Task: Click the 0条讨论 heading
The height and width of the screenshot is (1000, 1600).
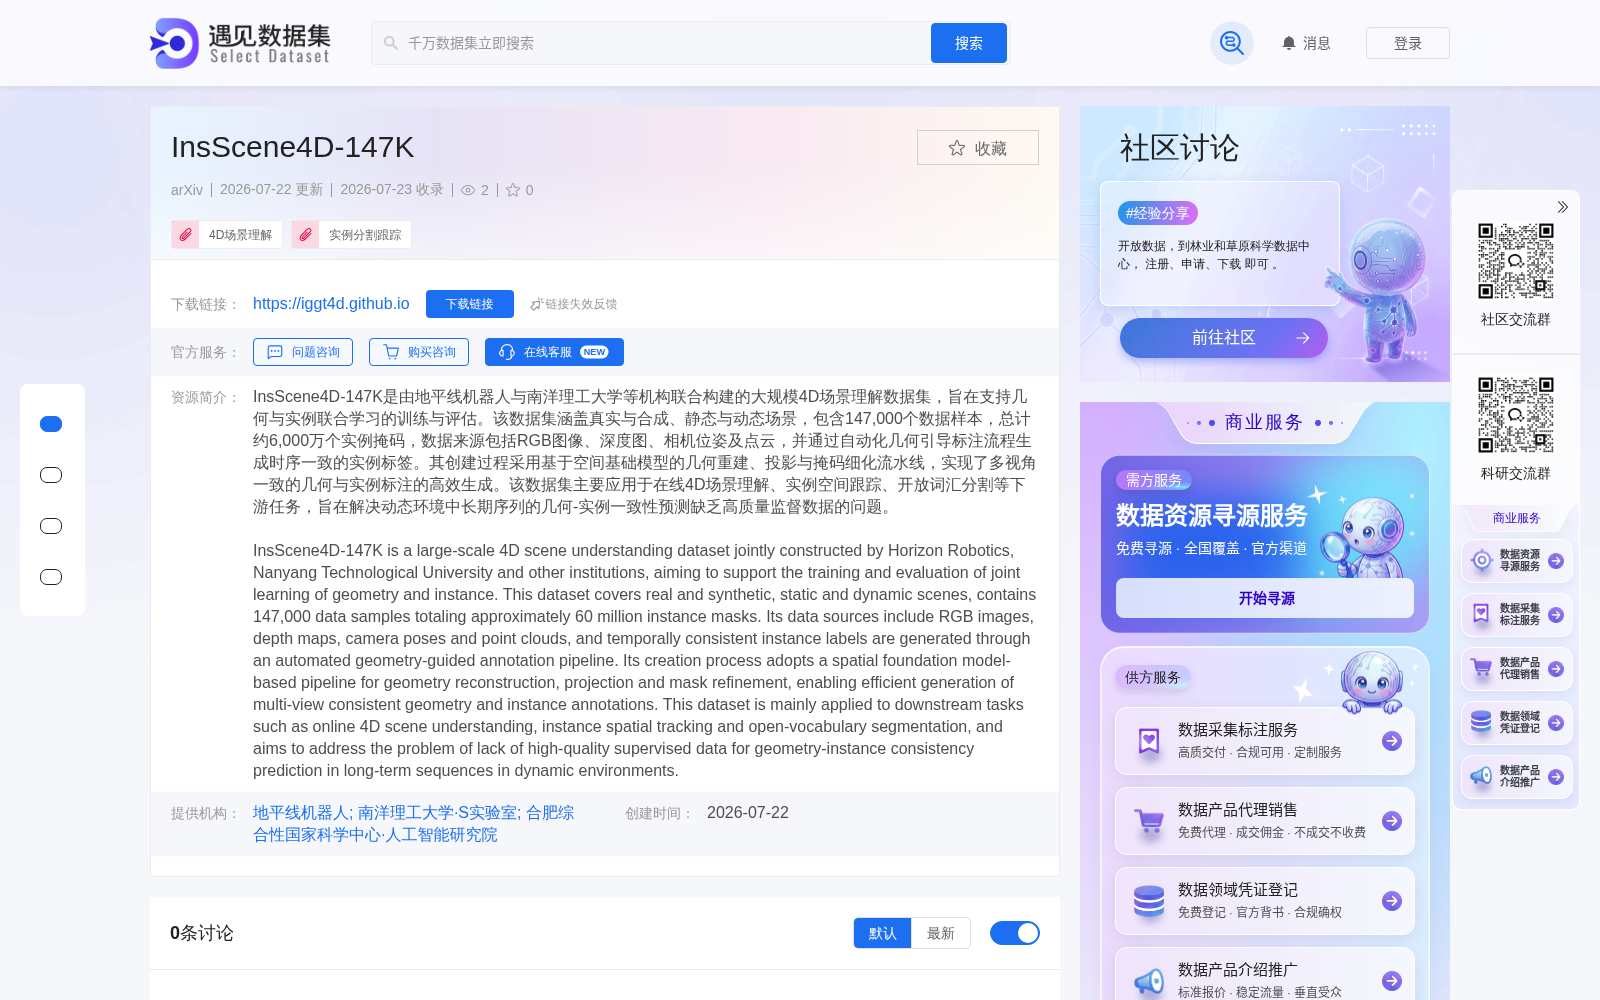Action: point(202,933)
